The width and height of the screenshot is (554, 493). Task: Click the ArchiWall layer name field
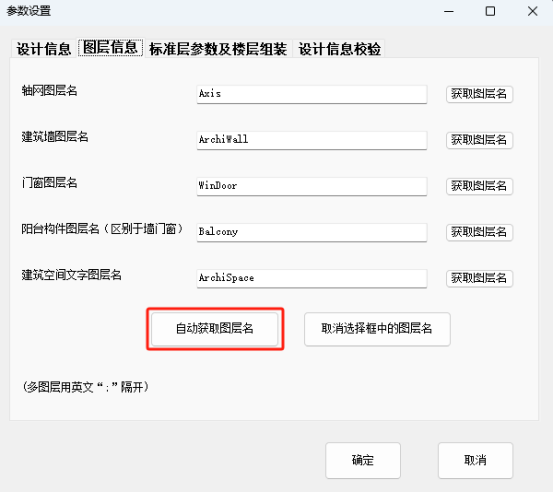coord(312,140)
